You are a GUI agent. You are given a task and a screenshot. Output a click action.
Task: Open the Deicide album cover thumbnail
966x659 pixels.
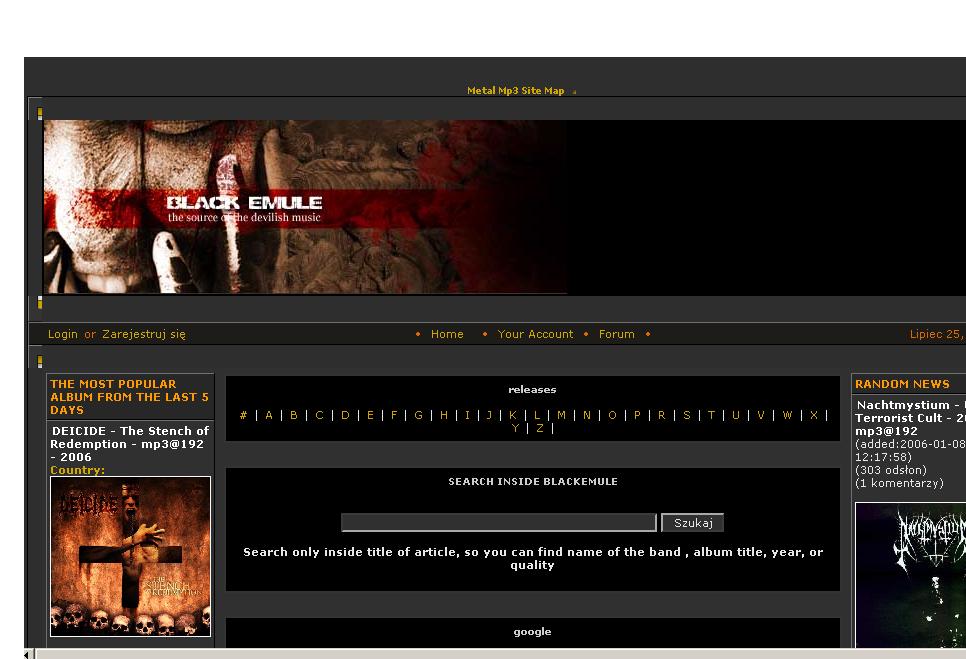point(130,556)
